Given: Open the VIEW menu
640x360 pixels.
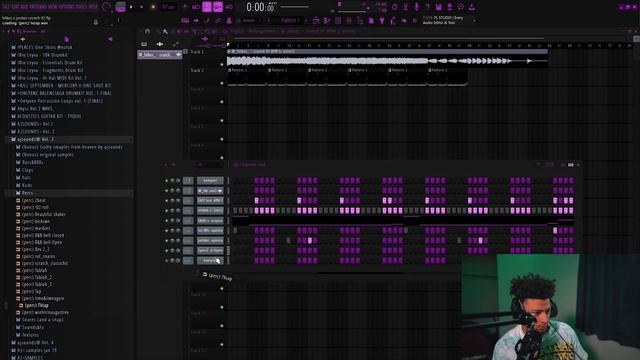Looking at the screenshot, I should pyautogui.click(x=53, y=7).
